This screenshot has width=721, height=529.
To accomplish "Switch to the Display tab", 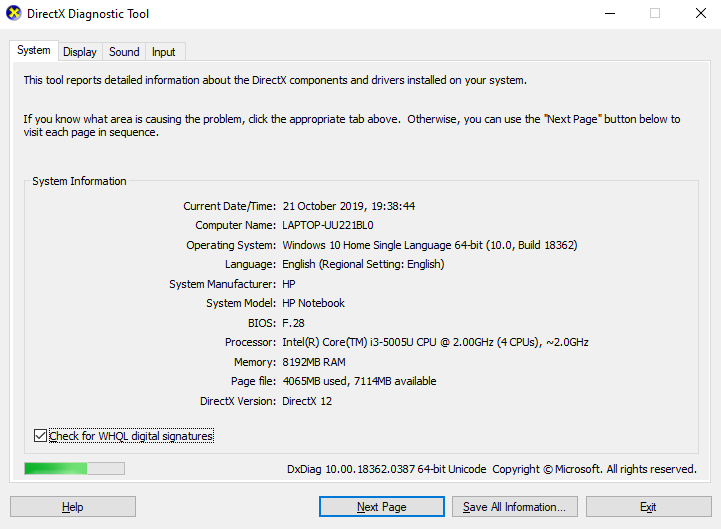I will coord(80,52).
